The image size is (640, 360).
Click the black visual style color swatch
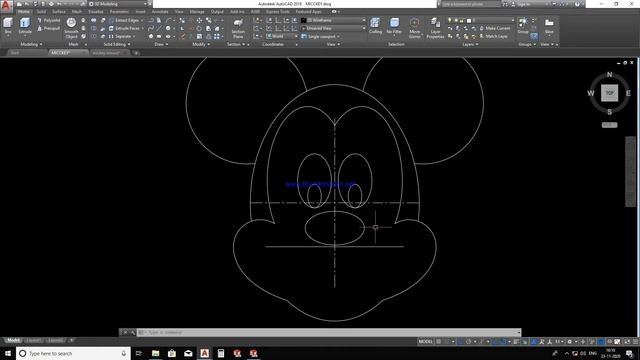tap(304, 20)
